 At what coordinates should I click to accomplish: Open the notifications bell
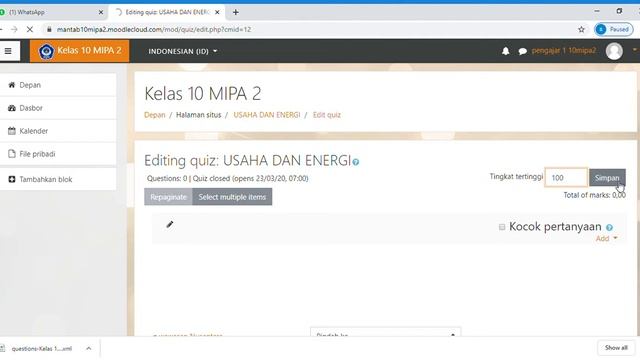[505, 51]
